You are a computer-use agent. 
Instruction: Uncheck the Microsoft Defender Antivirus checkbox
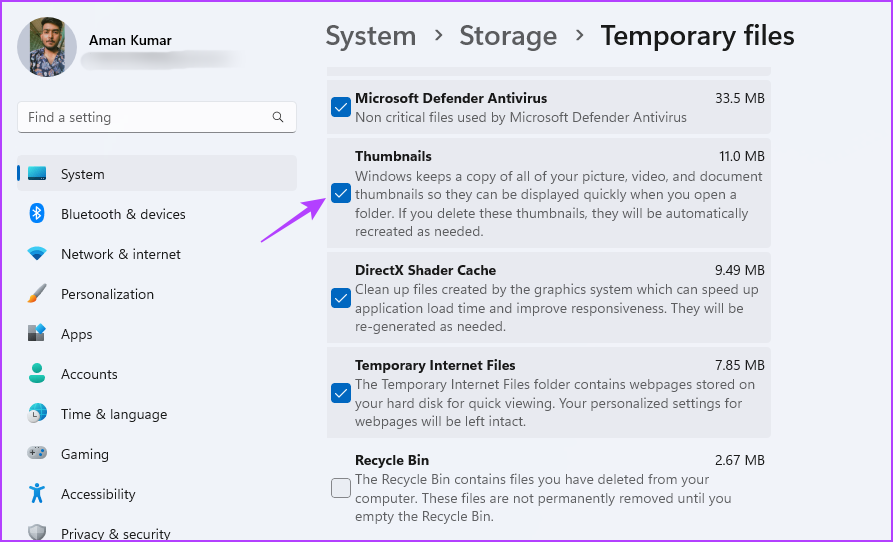coord(341,107)
